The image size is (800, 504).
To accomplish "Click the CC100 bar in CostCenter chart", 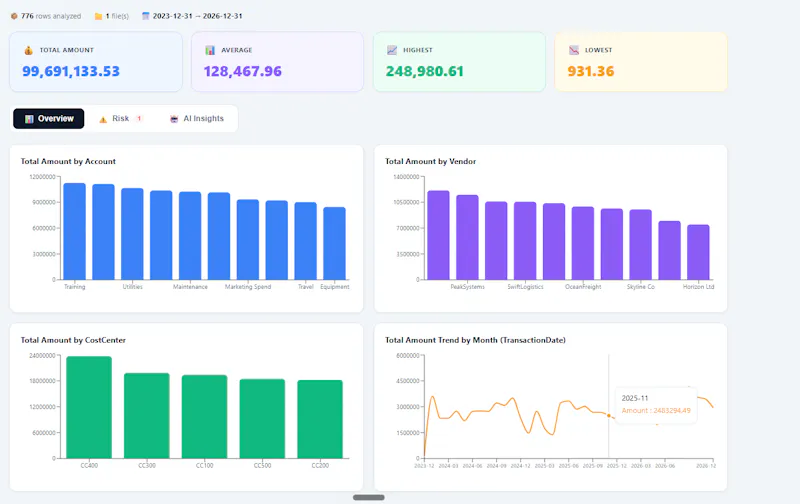I will [x=205, y=417].
